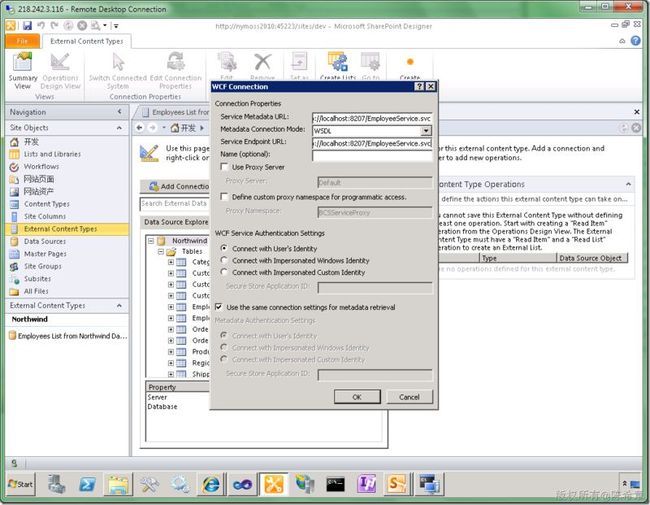Open Workflows in Site Objects

point(41,166)
